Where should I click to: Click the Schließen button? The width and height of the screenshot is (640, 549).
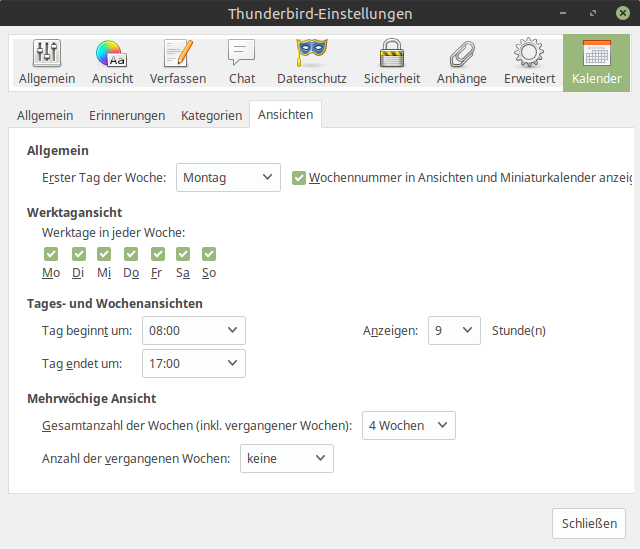[589, 523]
